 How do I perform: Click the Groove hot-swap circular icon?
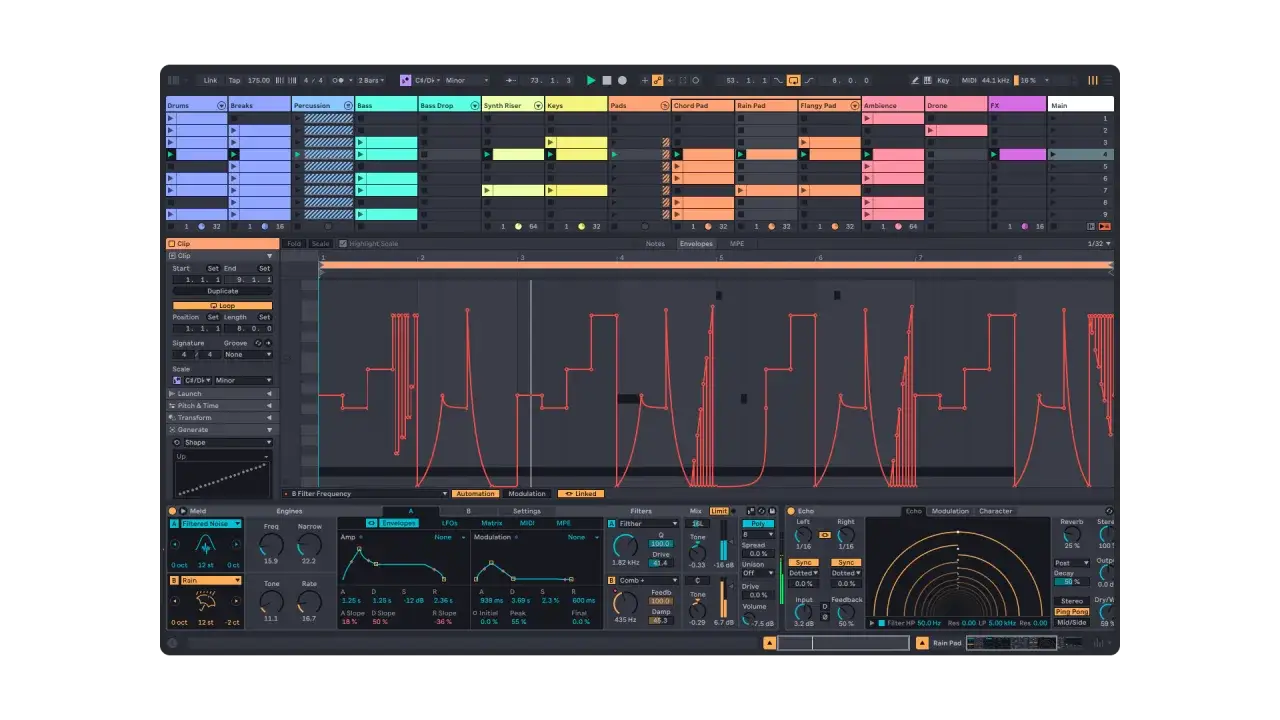point(257,343)
